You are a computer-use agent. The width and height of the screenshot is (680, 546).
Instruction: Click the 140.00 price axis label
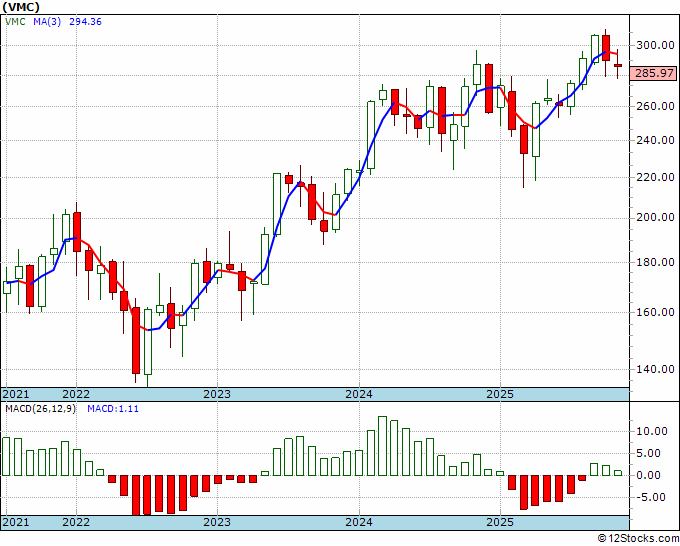coord(655,369)
